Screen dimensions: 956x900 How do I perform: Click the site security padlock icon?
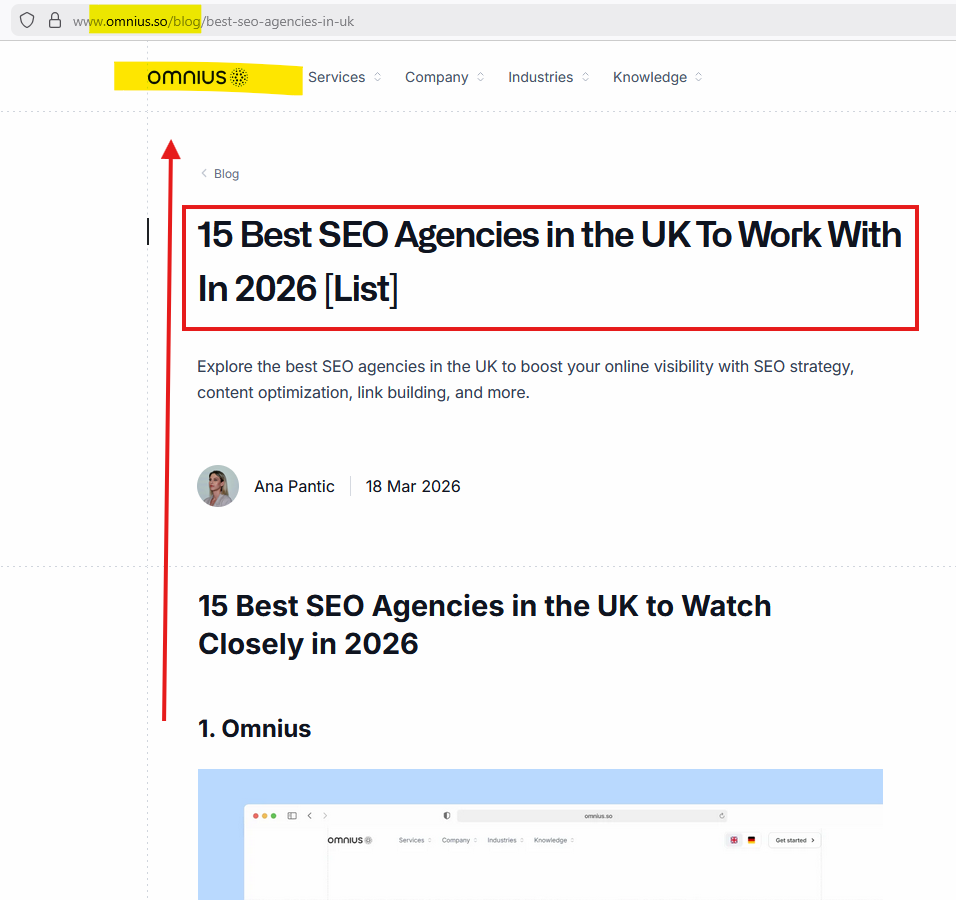(55, 20)
